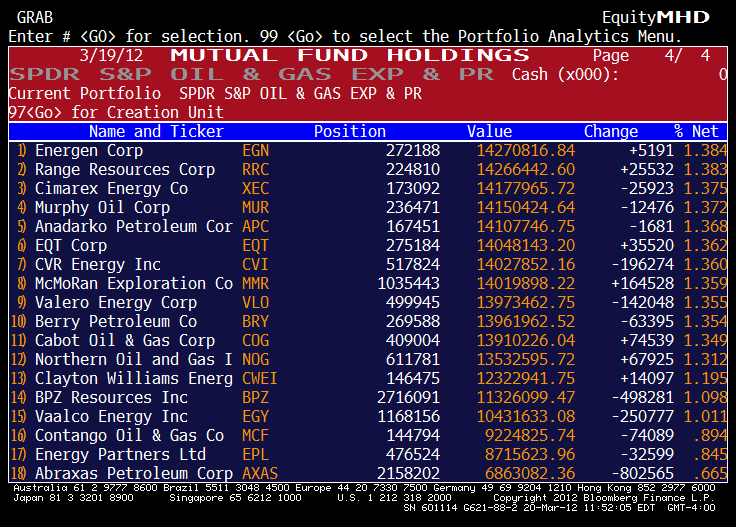736x527 pixels.
Task: Click the RRC ticker symbol
Action: click(256, 169)
